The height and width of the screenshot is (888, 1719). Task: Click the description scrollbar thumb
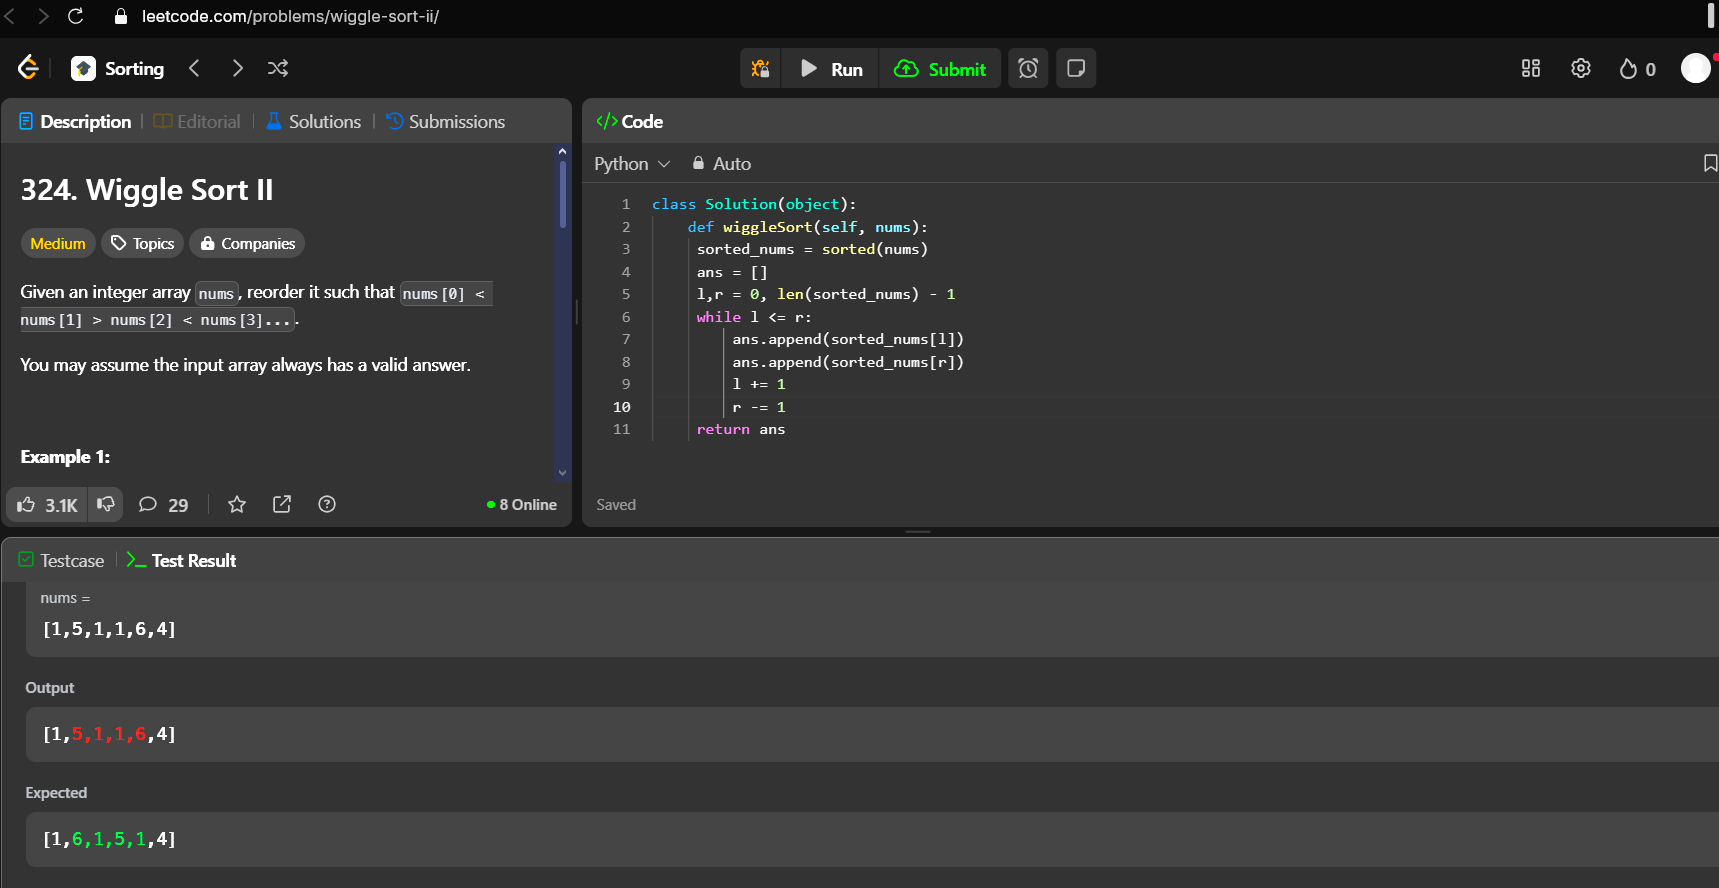pyautogui.click(x=562, y=195)
